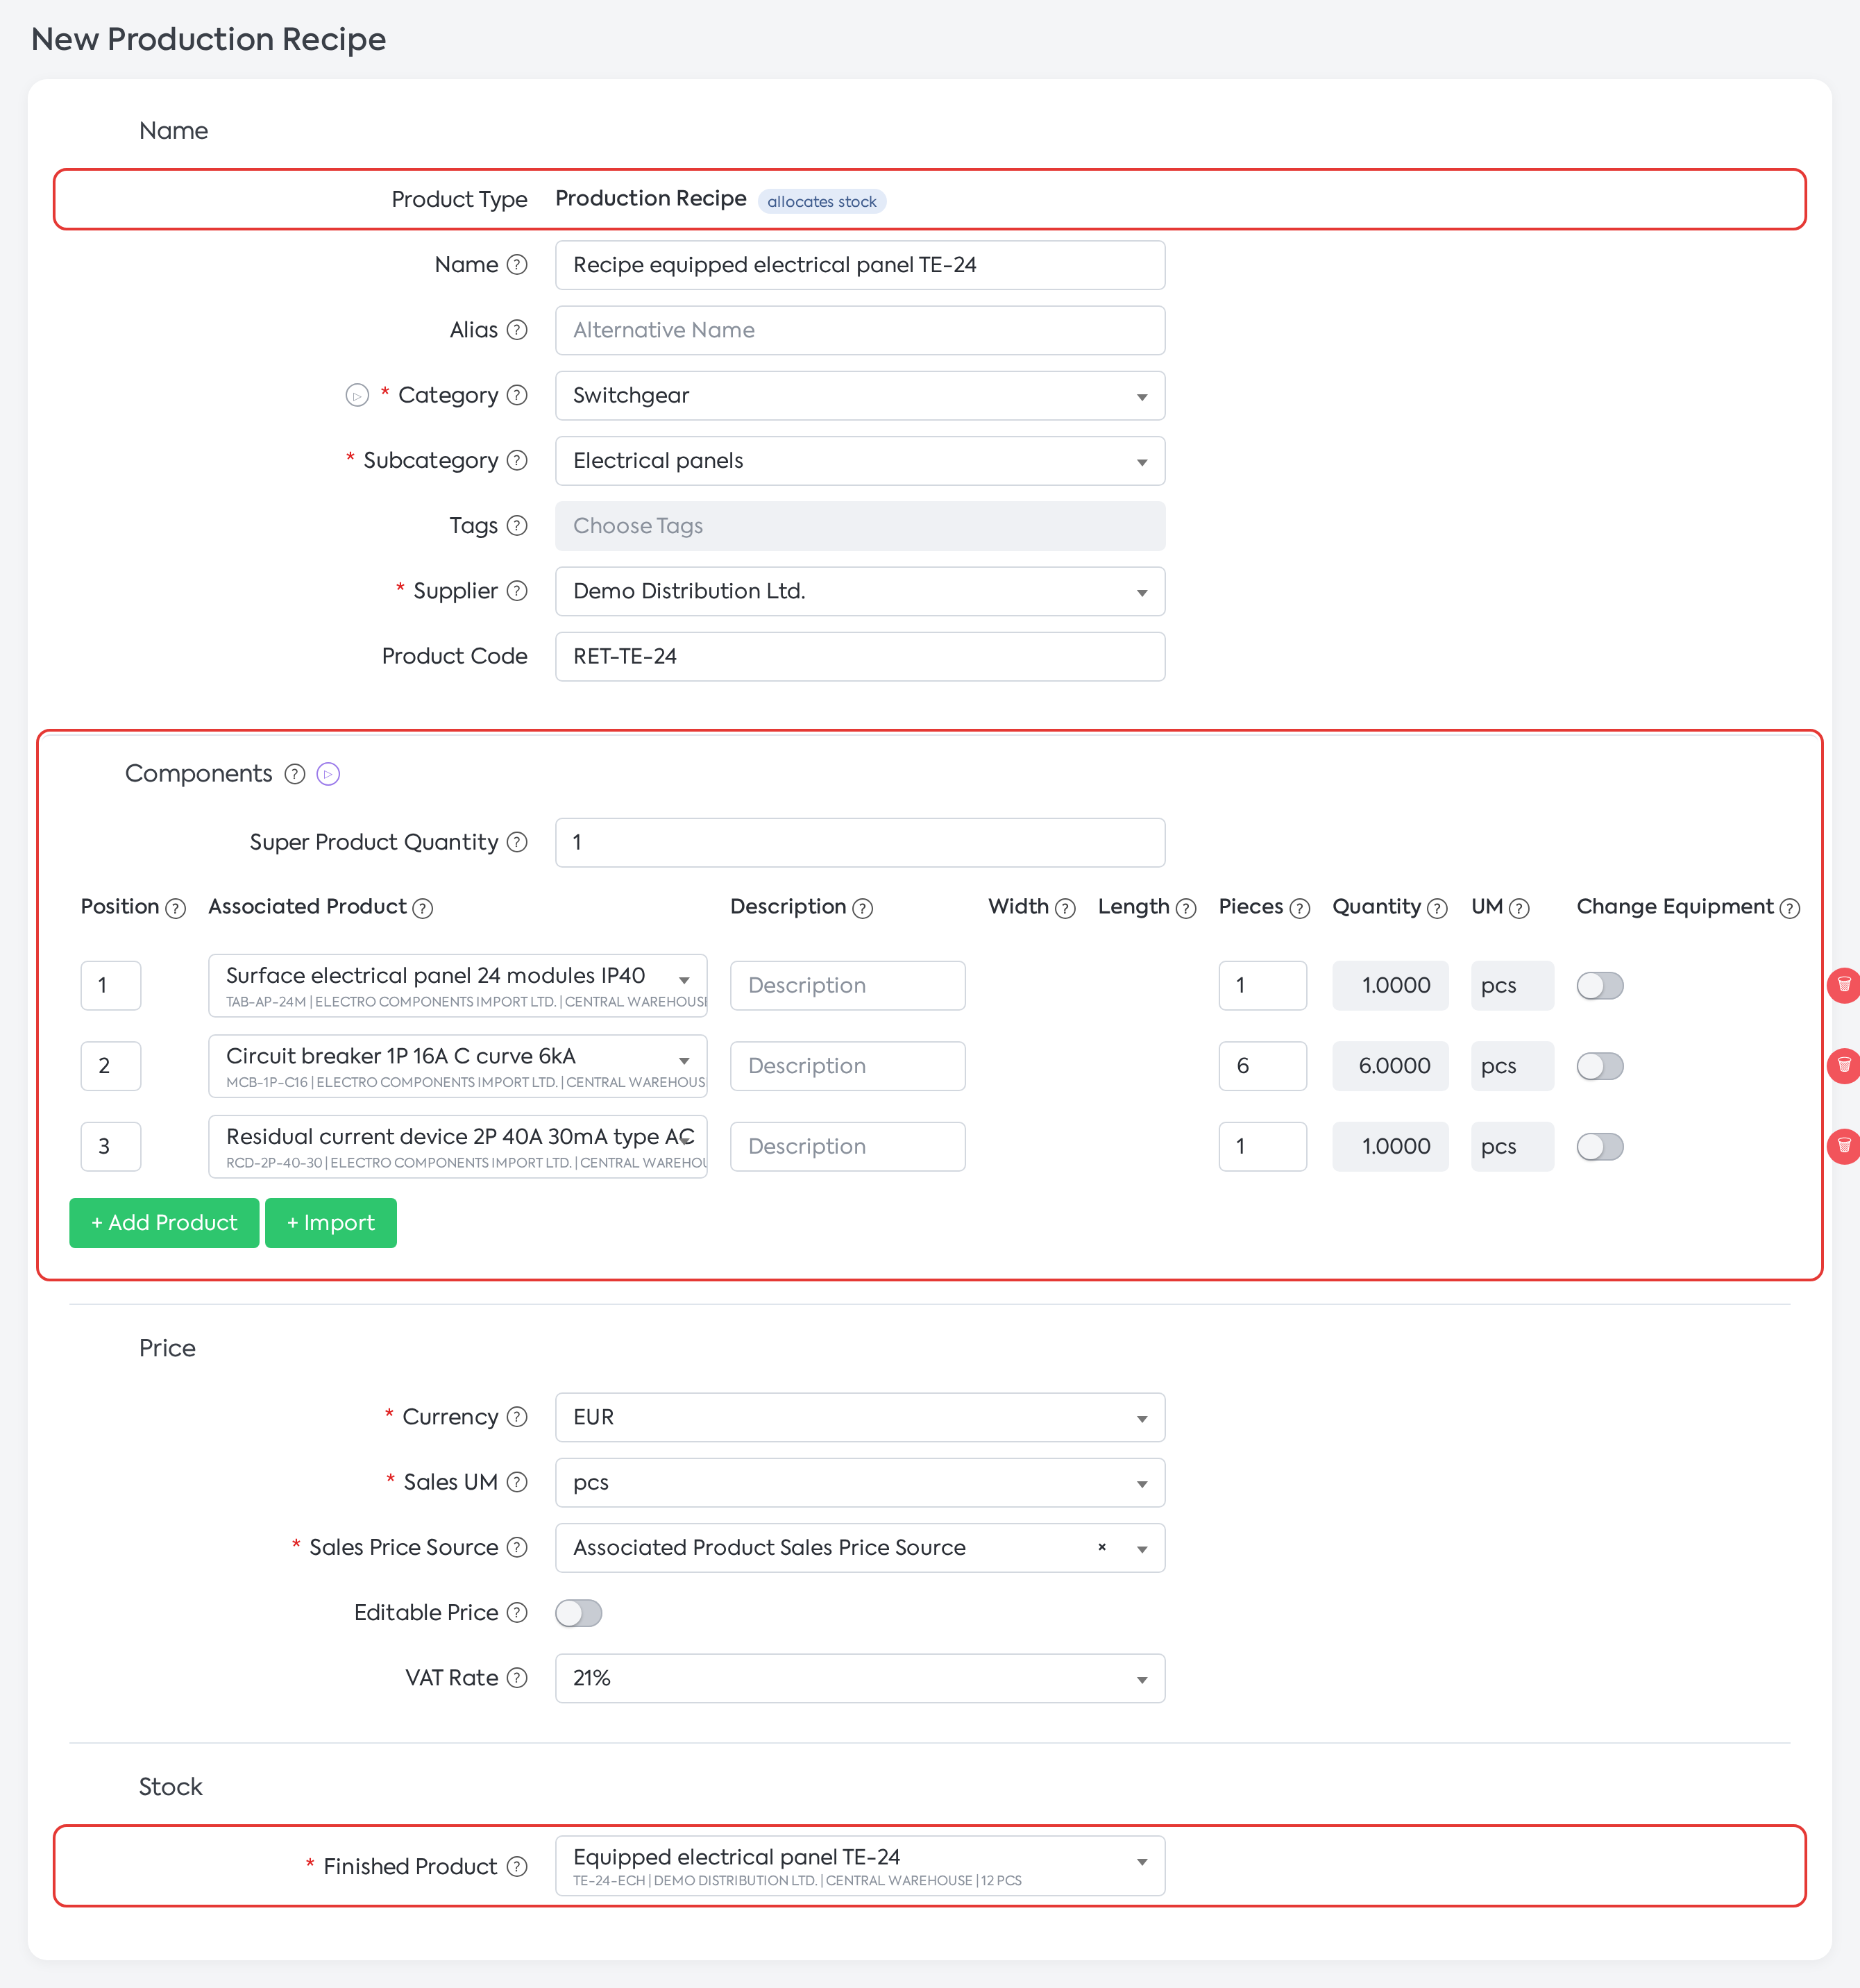Open Subcategory dropdown with Electrical panels
This screenshot has height=1988, width=1860.
coord(860,461)
